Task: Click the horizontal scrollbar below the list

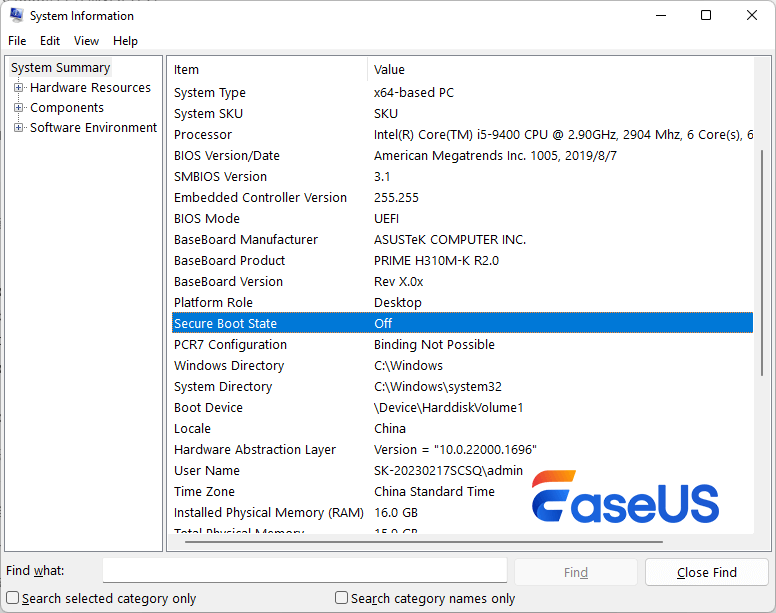Action: pos(424,542)
